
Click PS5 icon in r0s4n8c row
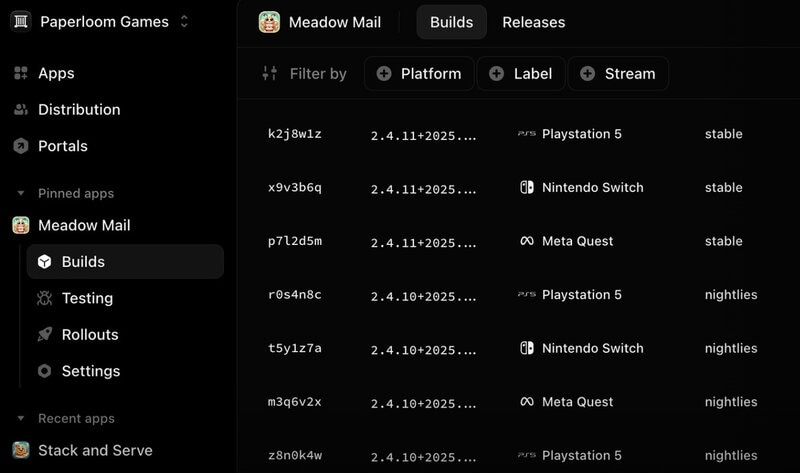coord(527,294)
